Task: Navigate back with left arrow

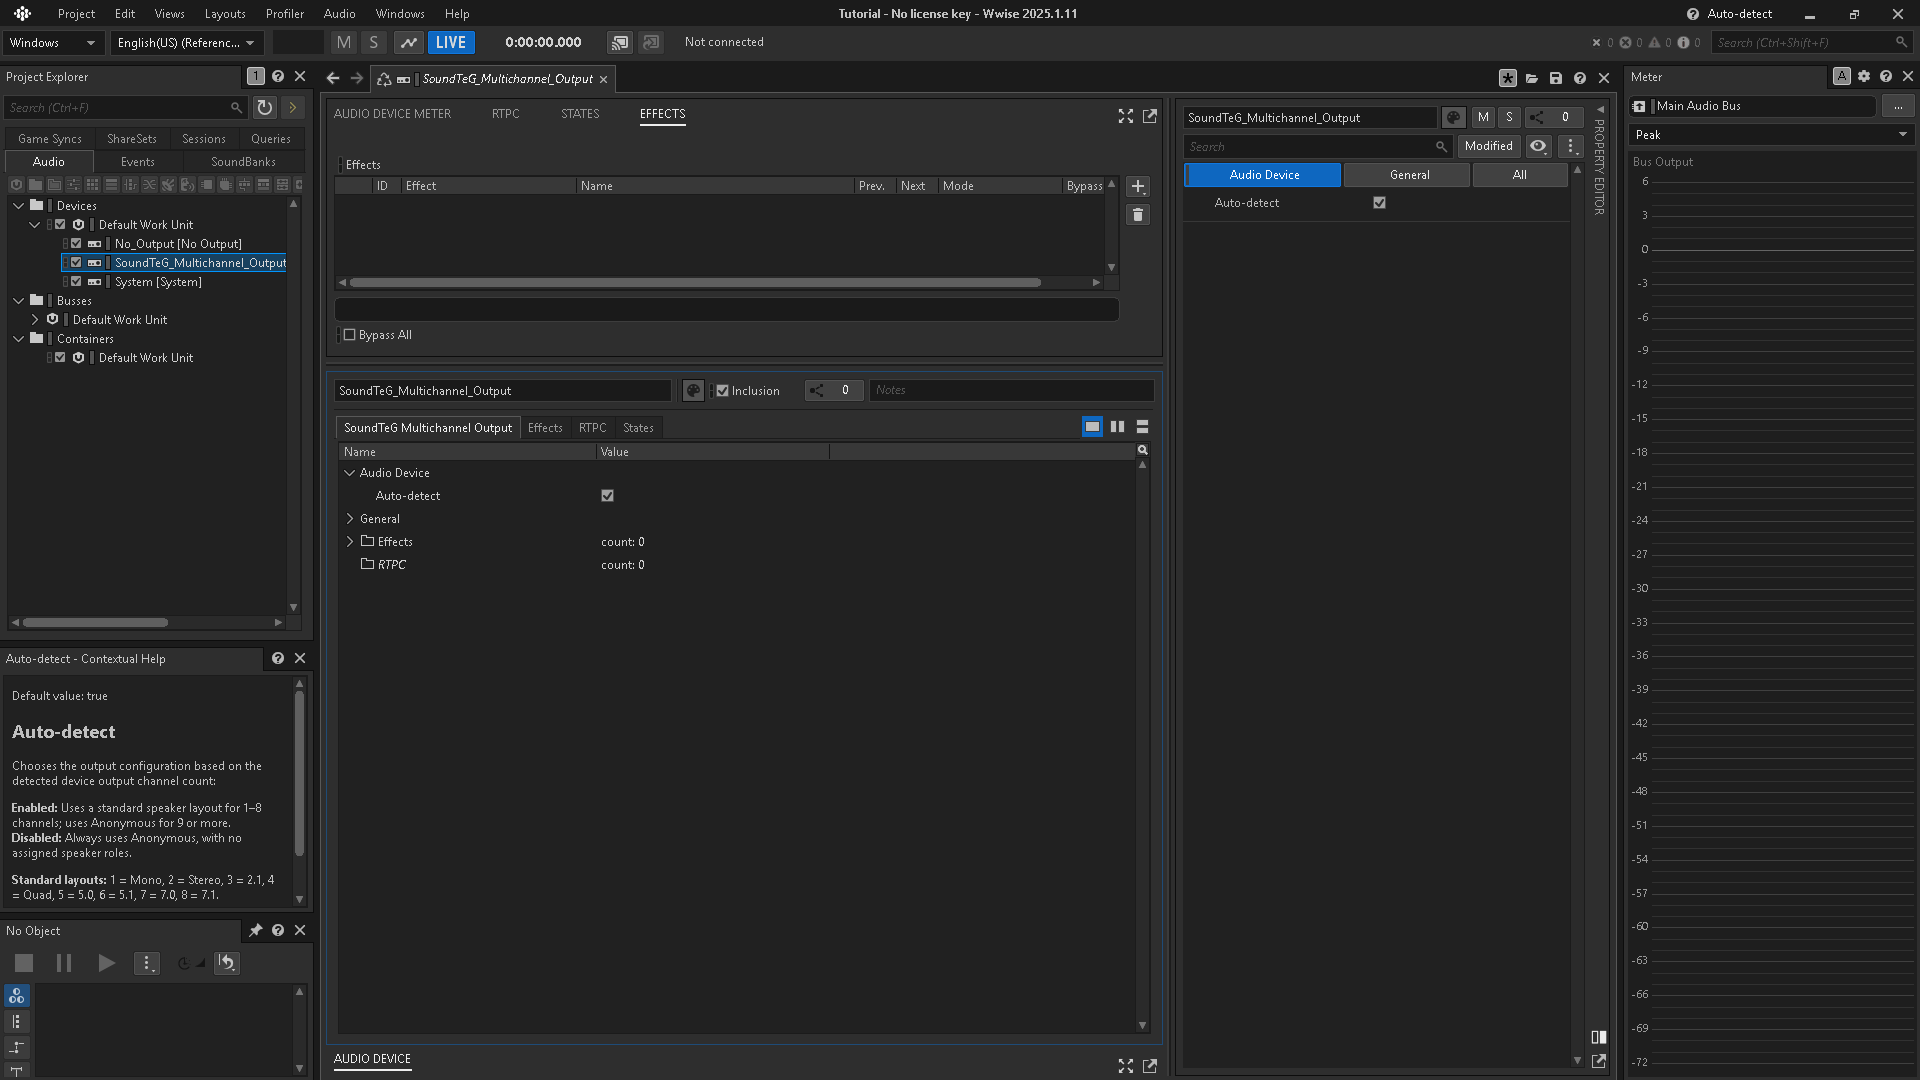Action: tap(333, 78)
